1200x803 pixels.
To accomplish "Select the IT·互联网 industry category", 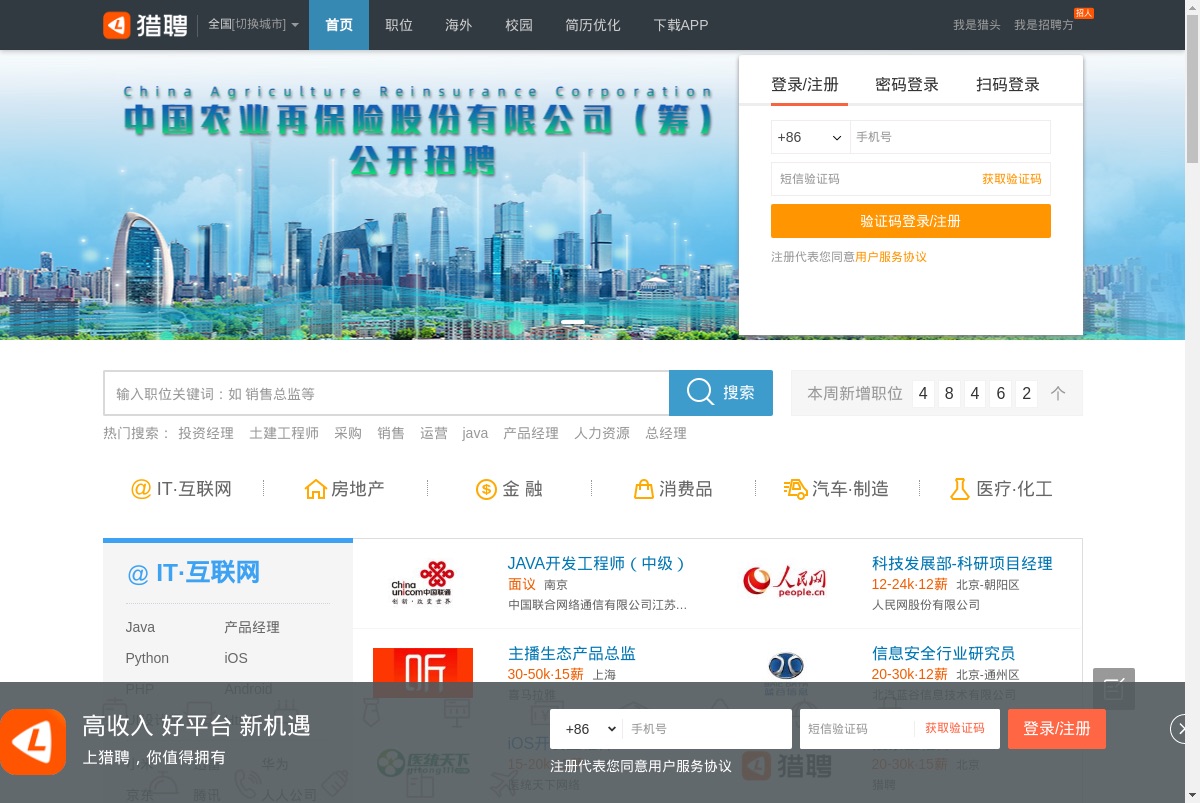I will coord(182,489).
